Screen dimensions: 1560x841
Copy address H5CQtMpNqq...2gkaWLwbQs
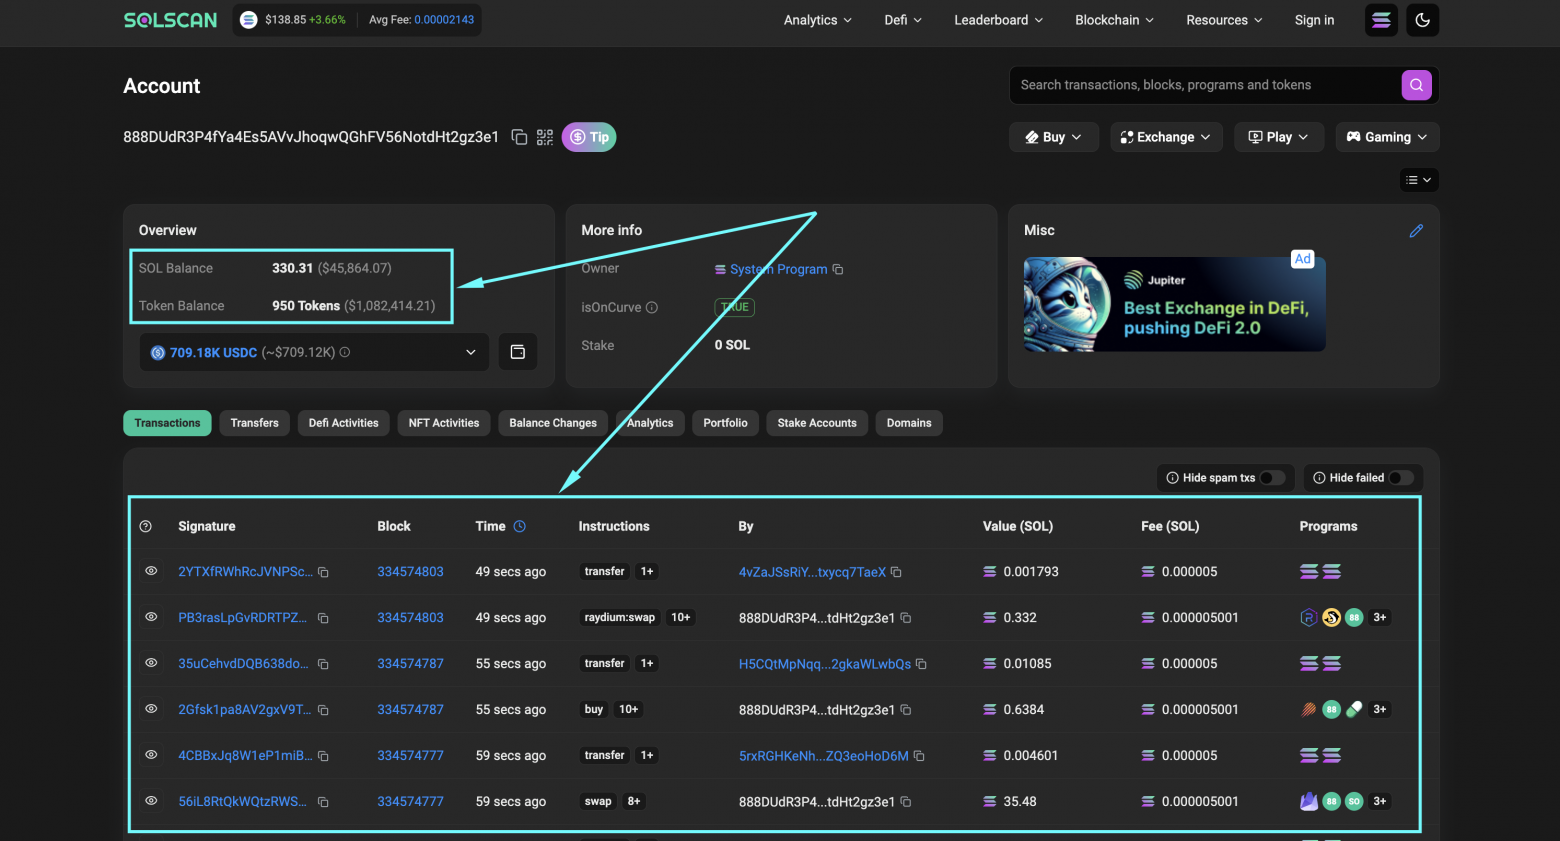pos(921,664)
